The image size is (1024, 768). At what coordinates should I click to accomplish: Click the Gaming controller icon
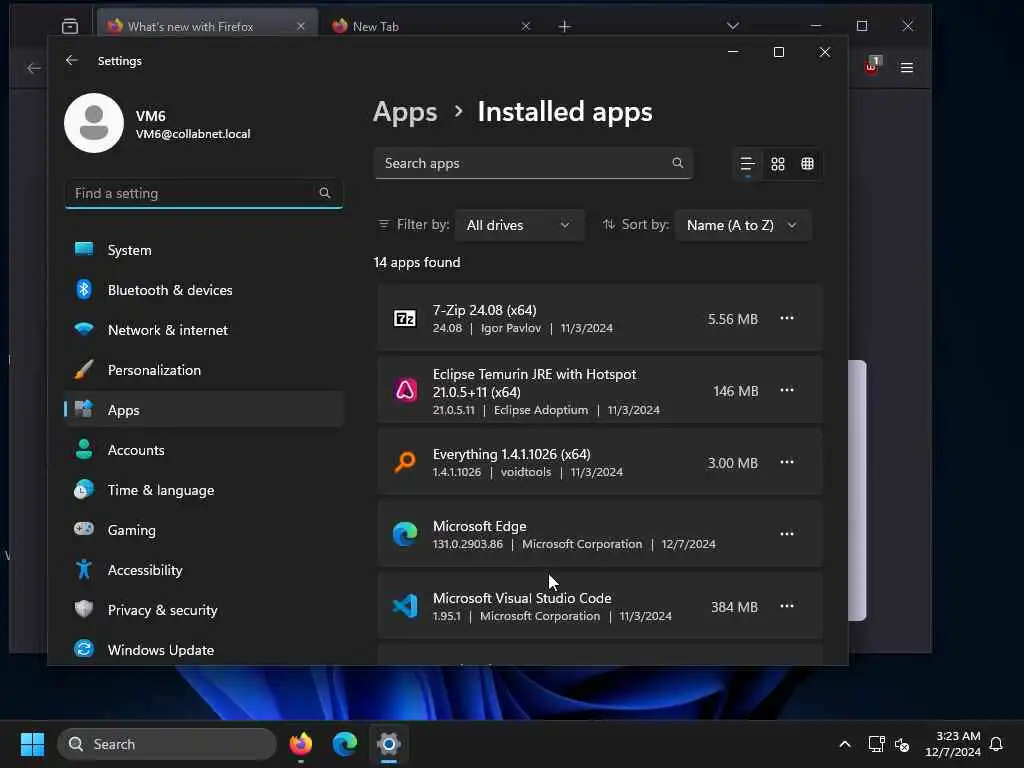pyautogui.click(x=84, y=528)
